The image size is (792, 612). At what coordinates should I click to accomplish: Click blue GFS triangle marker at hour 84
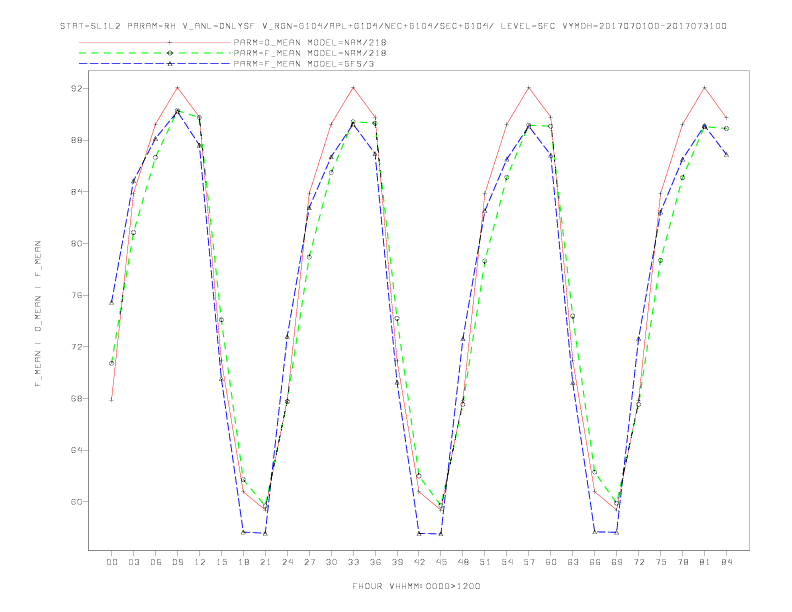726,155
